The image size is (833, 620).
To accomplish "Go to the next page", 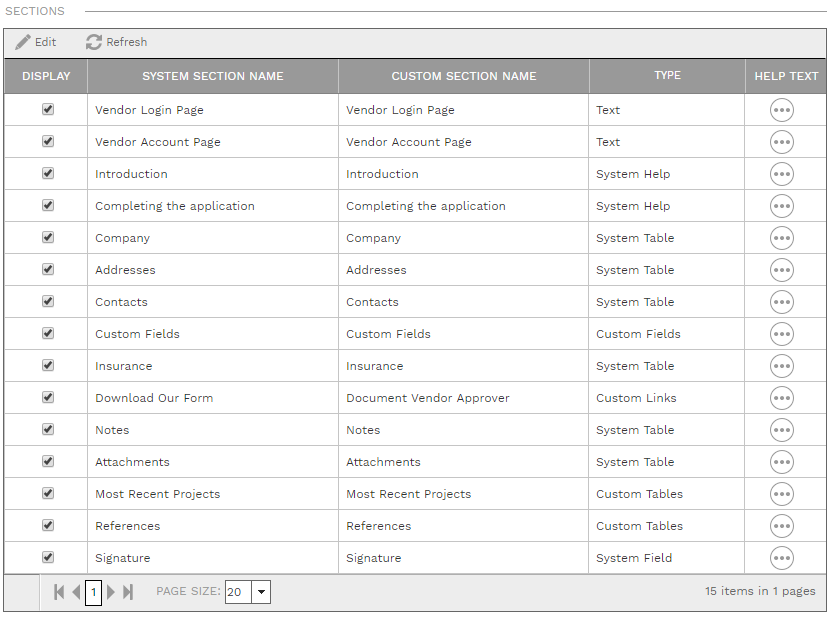I will click(x=111, y=592).
